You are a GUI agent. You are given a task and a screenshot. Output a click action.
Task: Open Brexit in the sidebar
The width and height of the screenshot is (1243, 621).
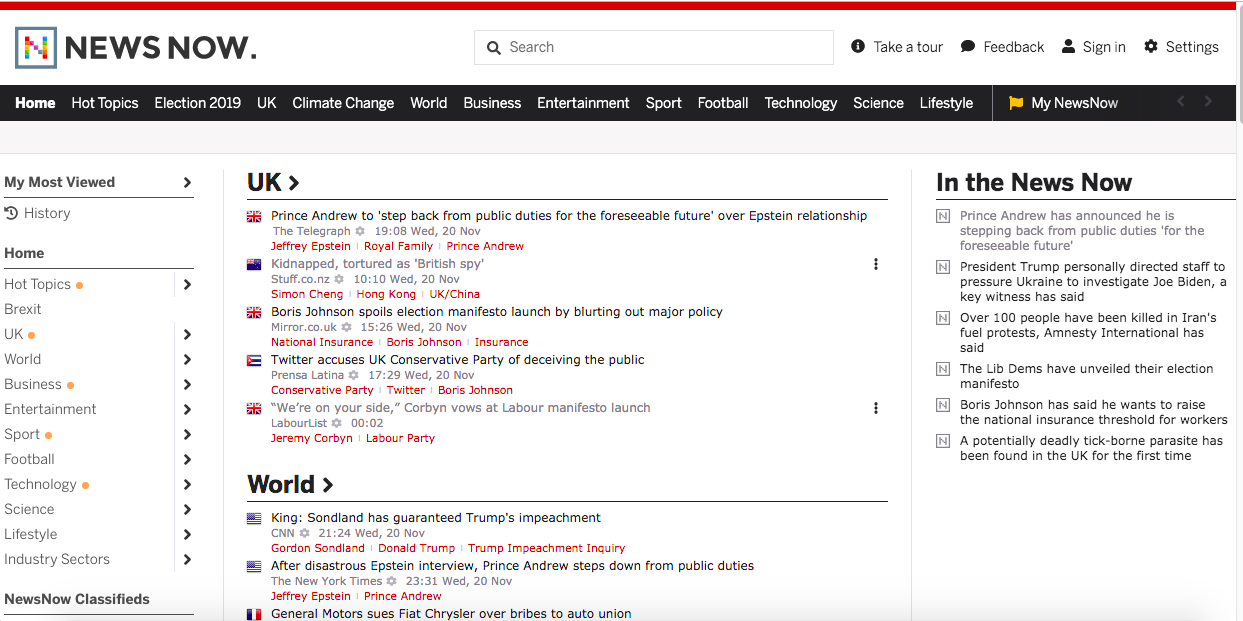[x=23, y=309]
